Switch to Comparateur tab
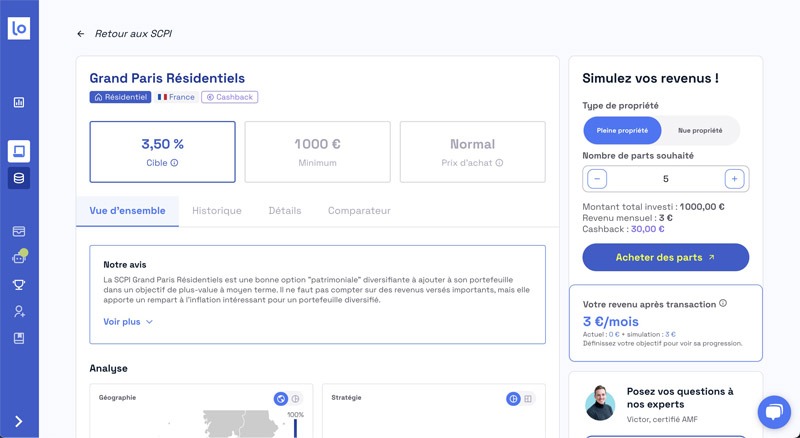 click(x=359, y=211)
